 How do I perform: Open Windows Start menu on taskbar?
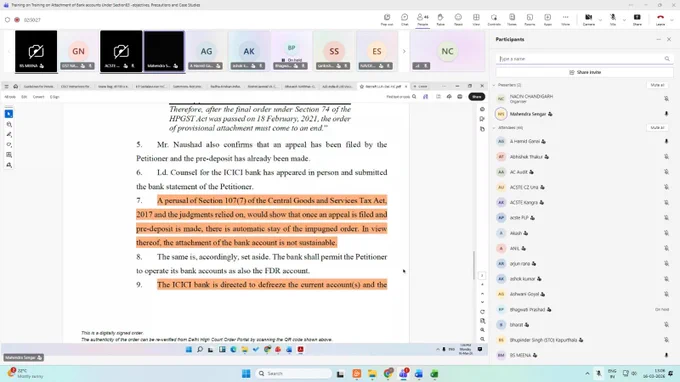[246, 373]
